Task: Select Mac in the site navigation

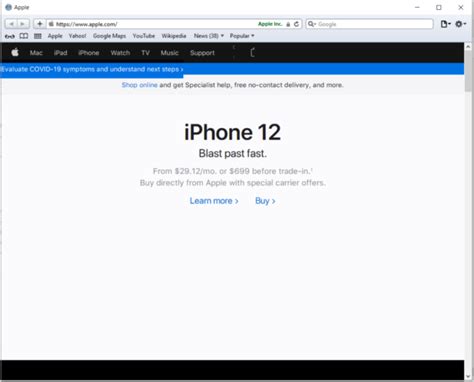Action: 36,53
